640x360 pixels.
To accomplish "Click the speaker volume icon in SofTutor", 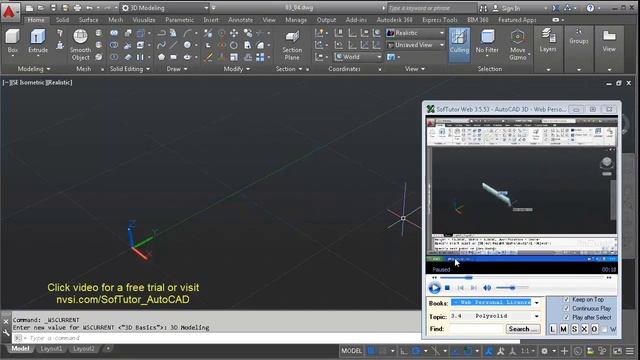I will [487, 288].
